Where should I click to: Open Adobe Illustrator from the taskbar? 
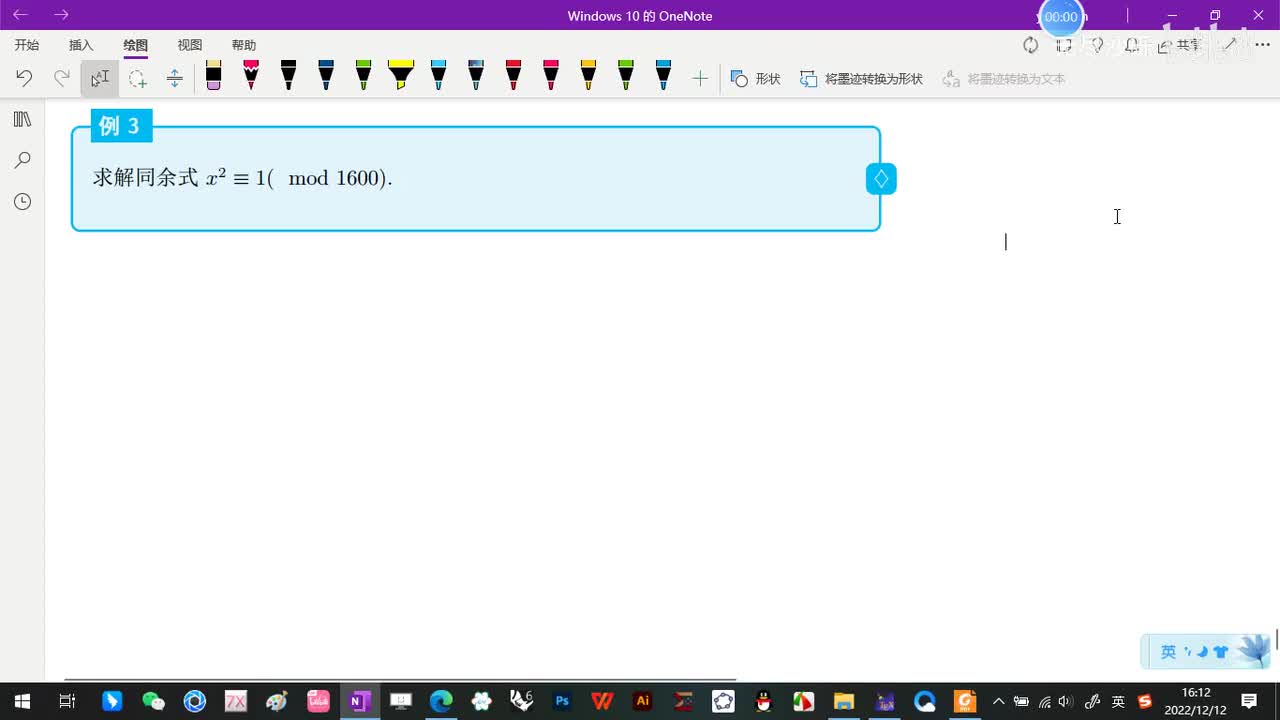pos(643,701)
